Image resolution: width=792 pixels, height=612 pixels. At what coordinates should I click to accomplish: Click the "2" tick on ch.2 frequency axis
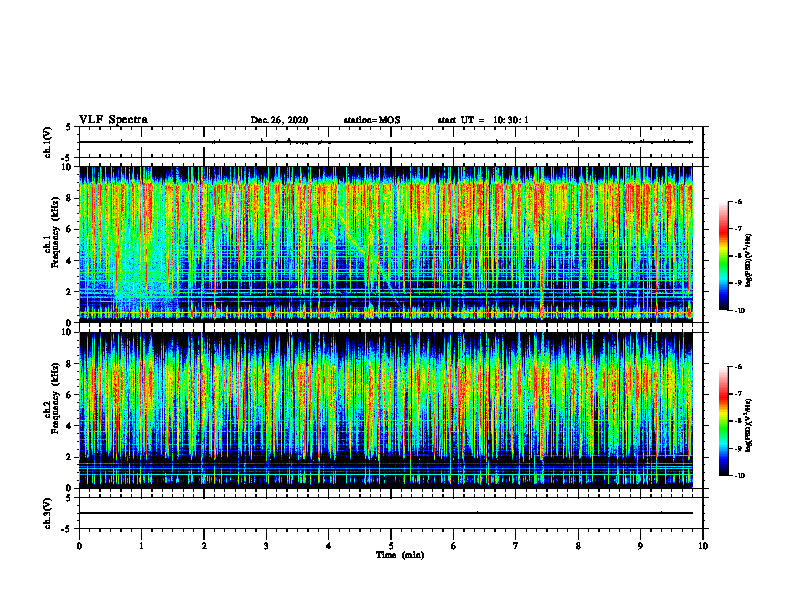coord(70,457)
